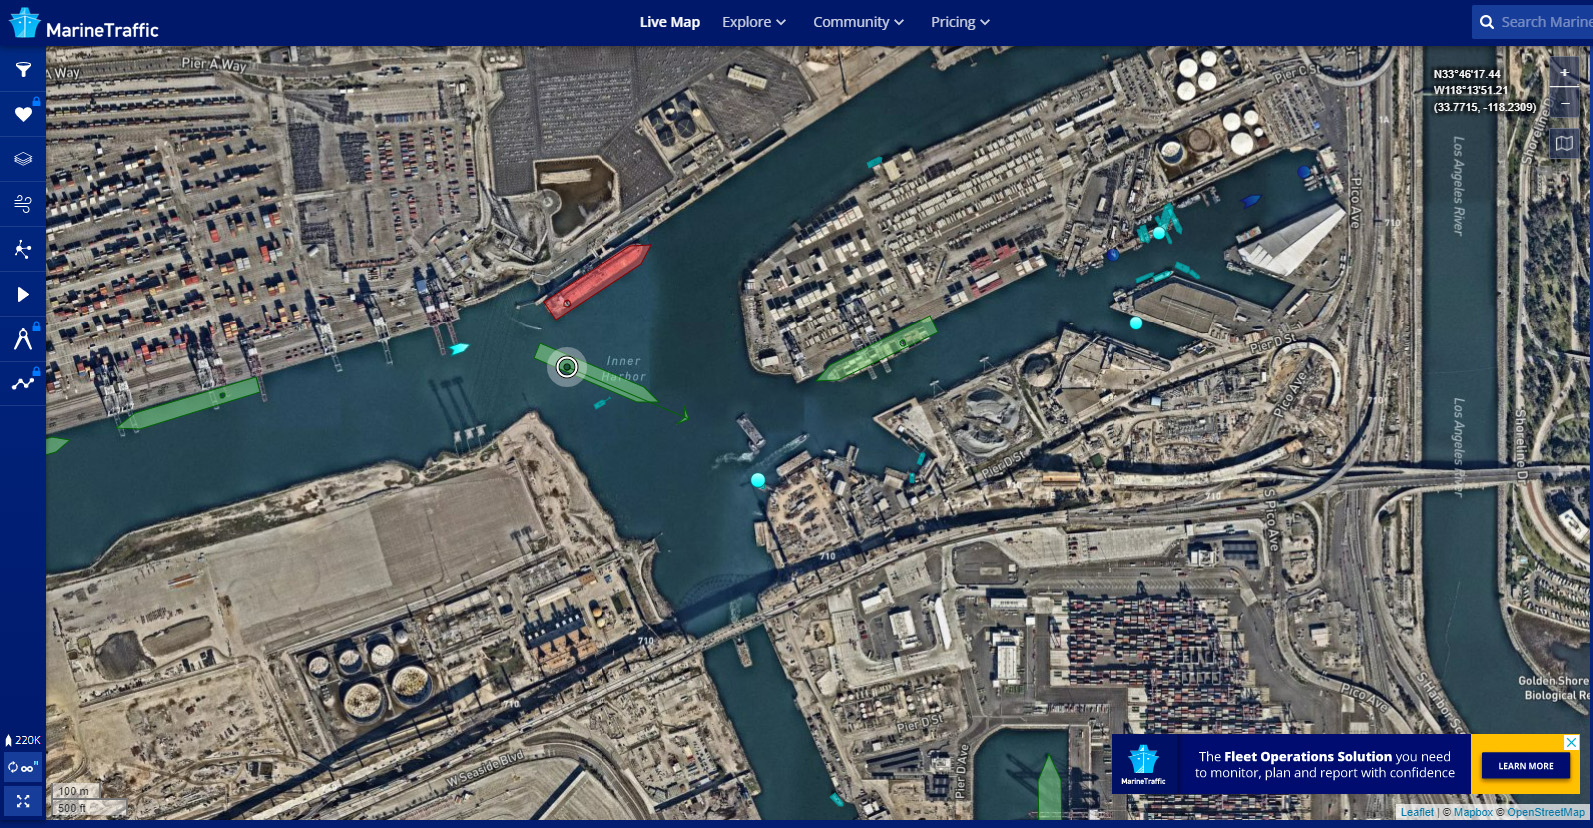The width and height of the screenshot is (1593, 828).
Task: Go to the Live Map tab
Action: click(x=670, y=22)
